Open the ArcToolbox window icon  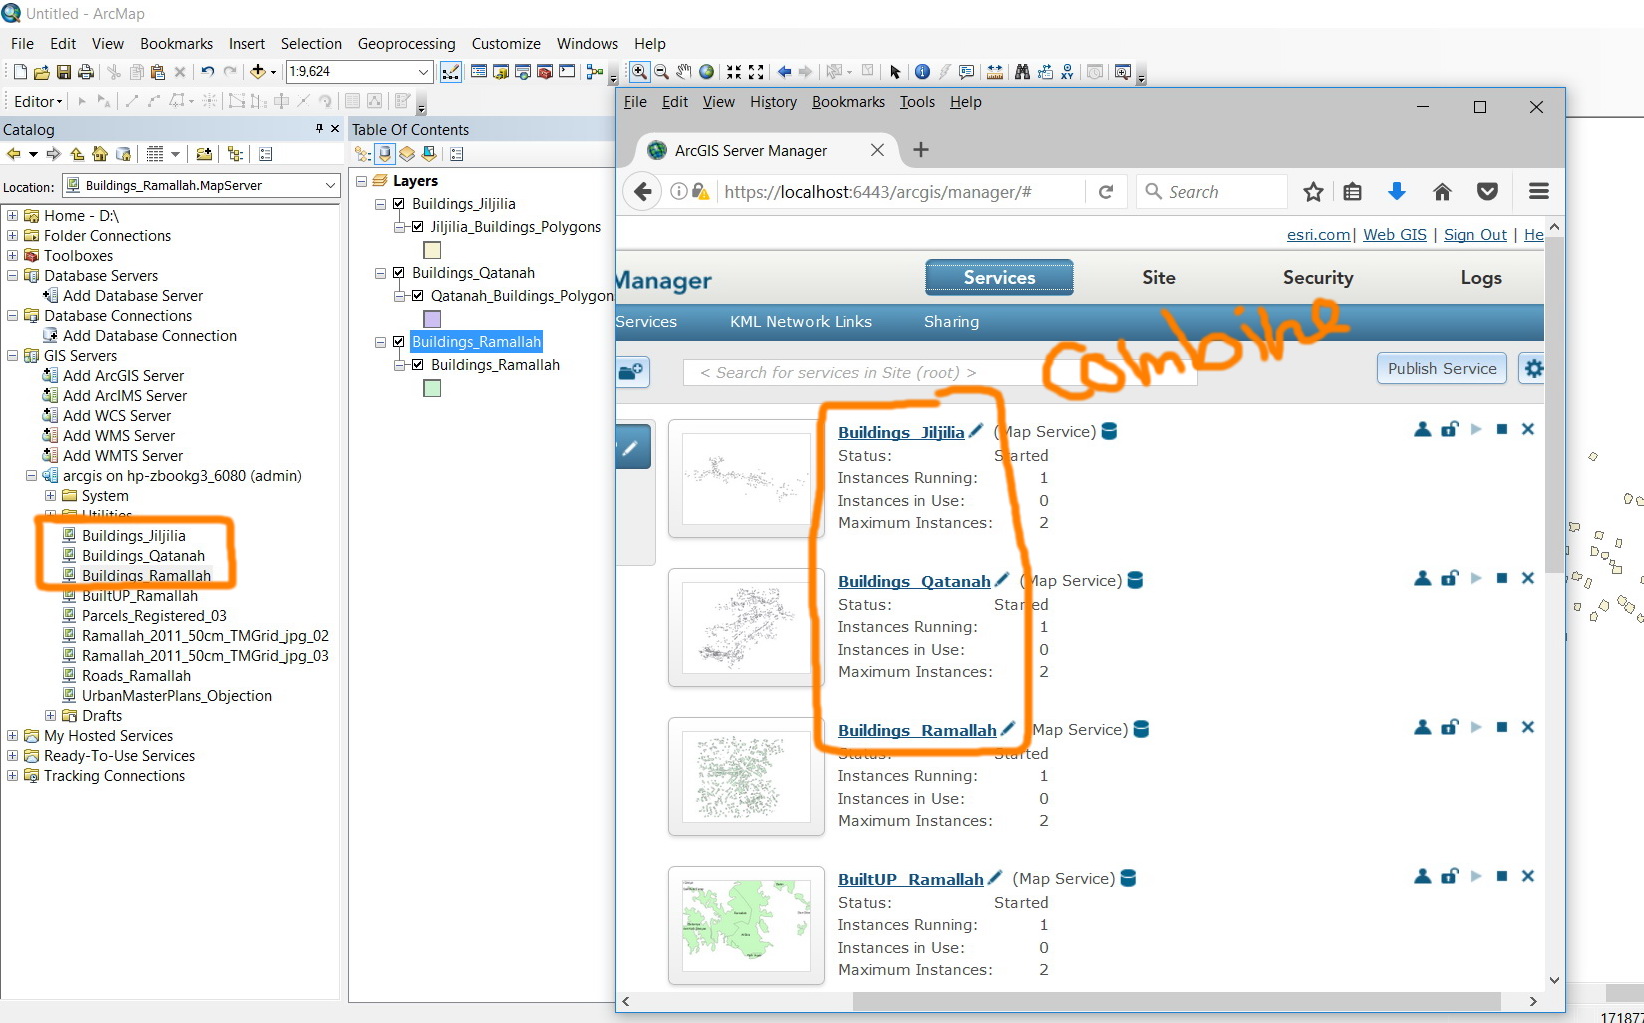point(545,72)
